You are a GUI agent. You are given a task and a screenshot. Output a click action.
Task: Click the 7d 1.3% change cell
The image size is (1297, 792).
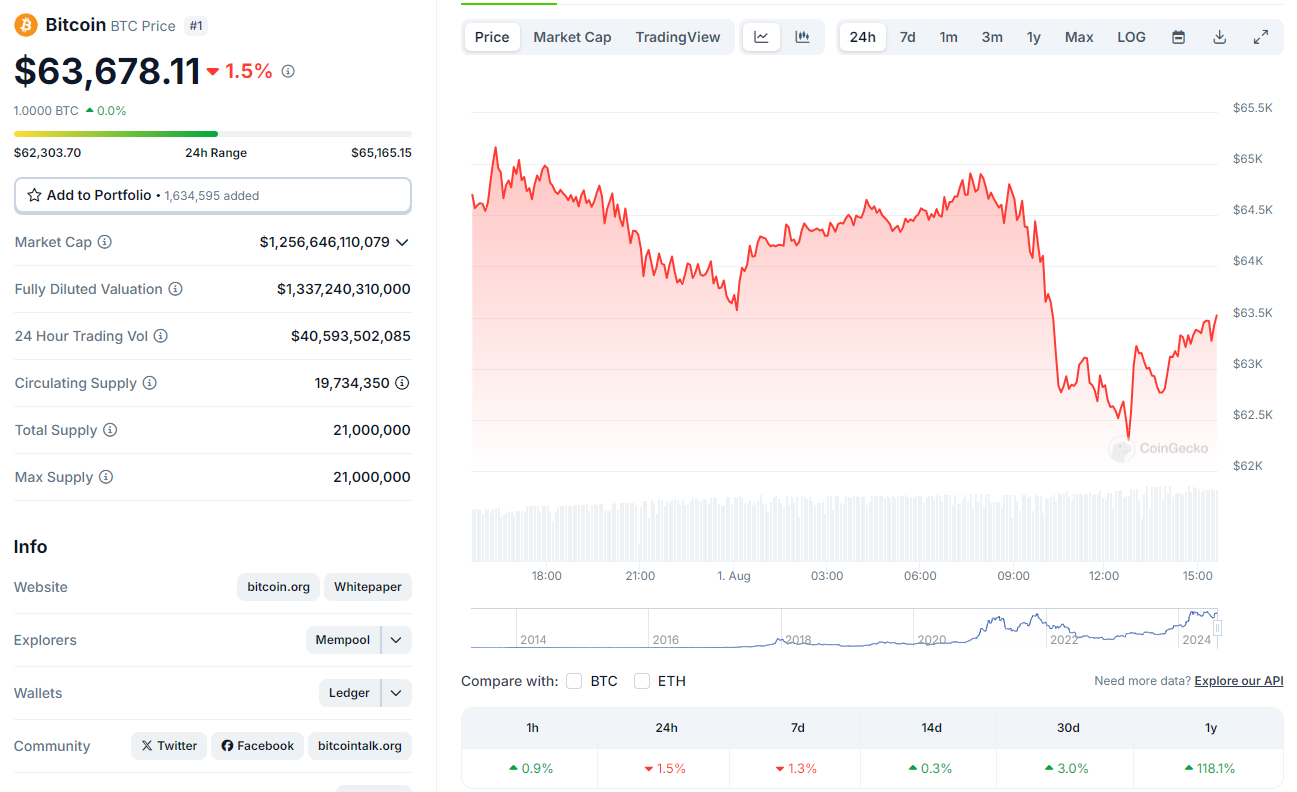coord(797,768)
